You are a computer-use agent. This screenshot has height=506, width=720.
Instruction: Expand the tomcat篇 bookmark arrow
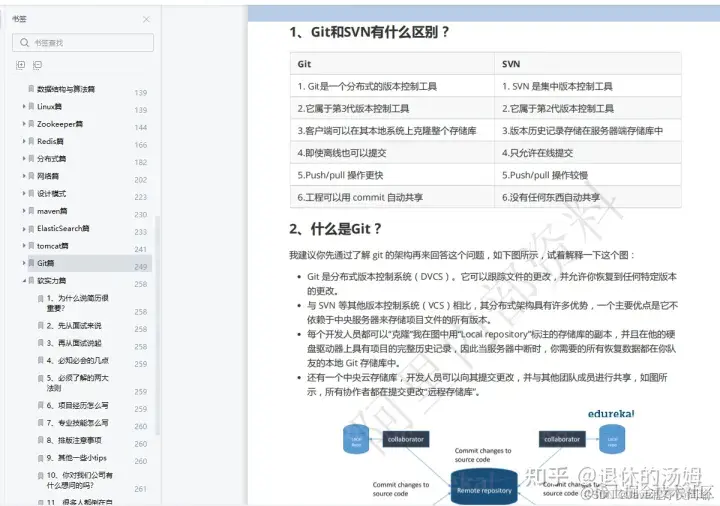(x=24, y=246)
